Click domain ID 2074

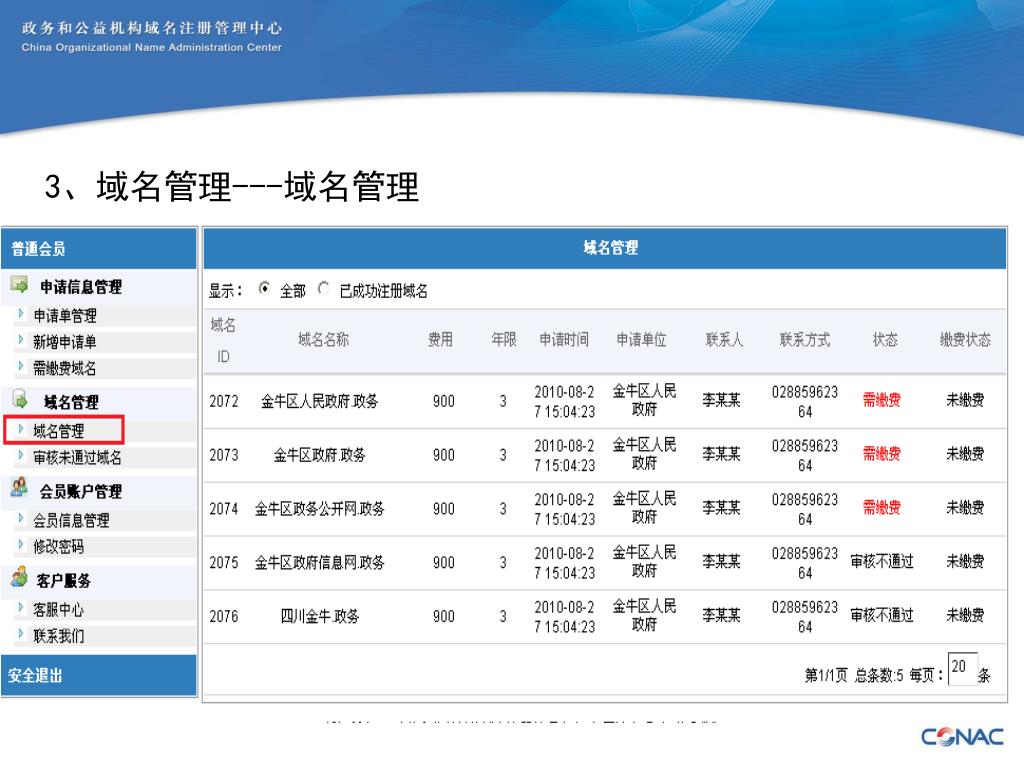coord(223,509)
